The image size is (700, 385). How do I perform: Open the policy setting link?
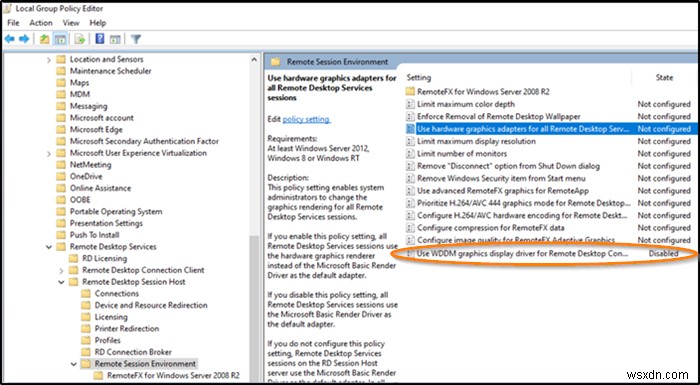306,119
